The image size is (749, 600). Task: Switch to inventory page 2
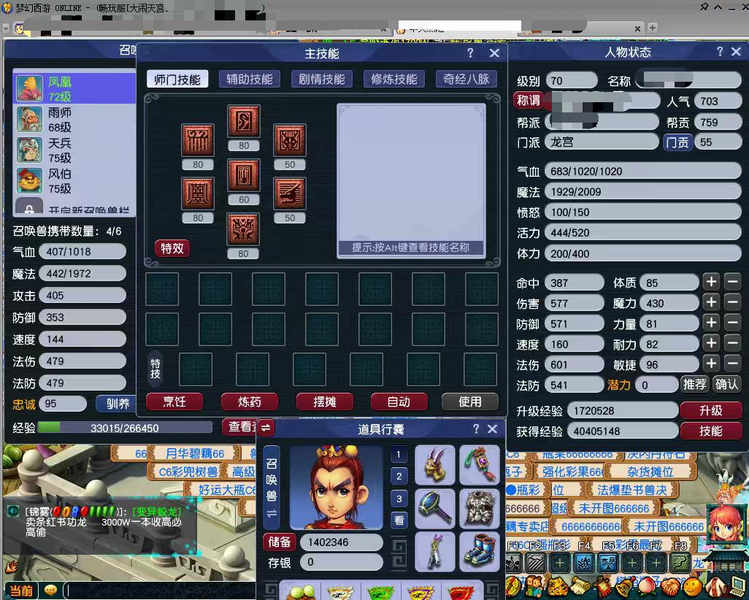click(398, 476)
